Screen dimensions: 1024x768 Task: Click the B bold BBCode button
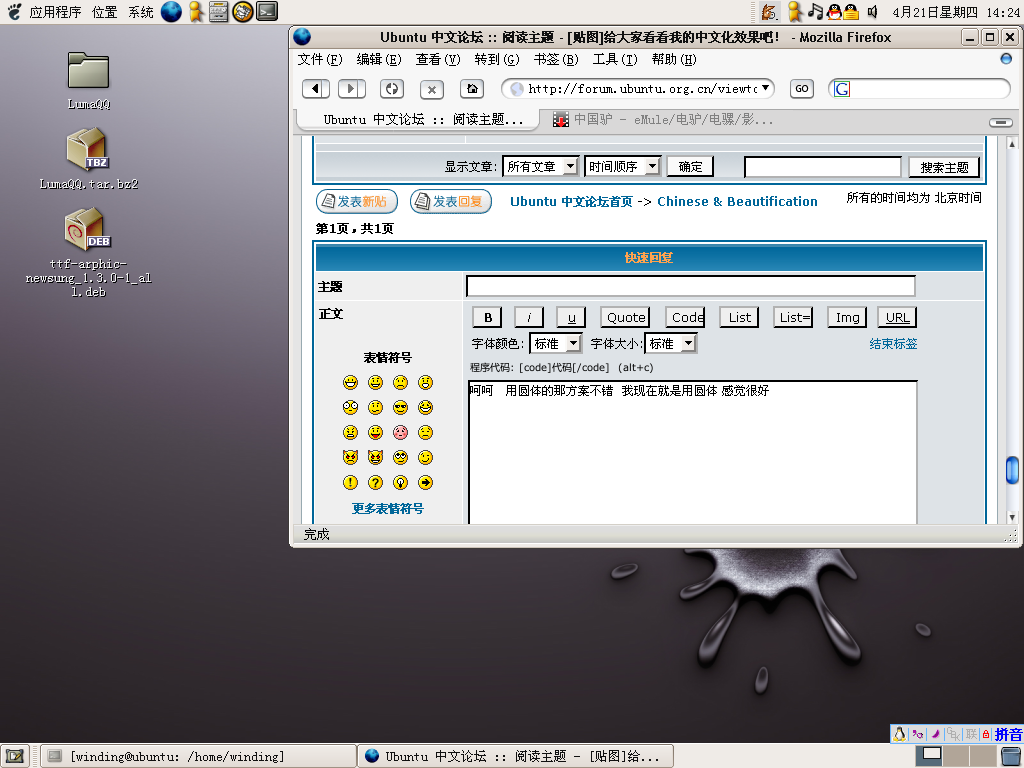point(487,317)
